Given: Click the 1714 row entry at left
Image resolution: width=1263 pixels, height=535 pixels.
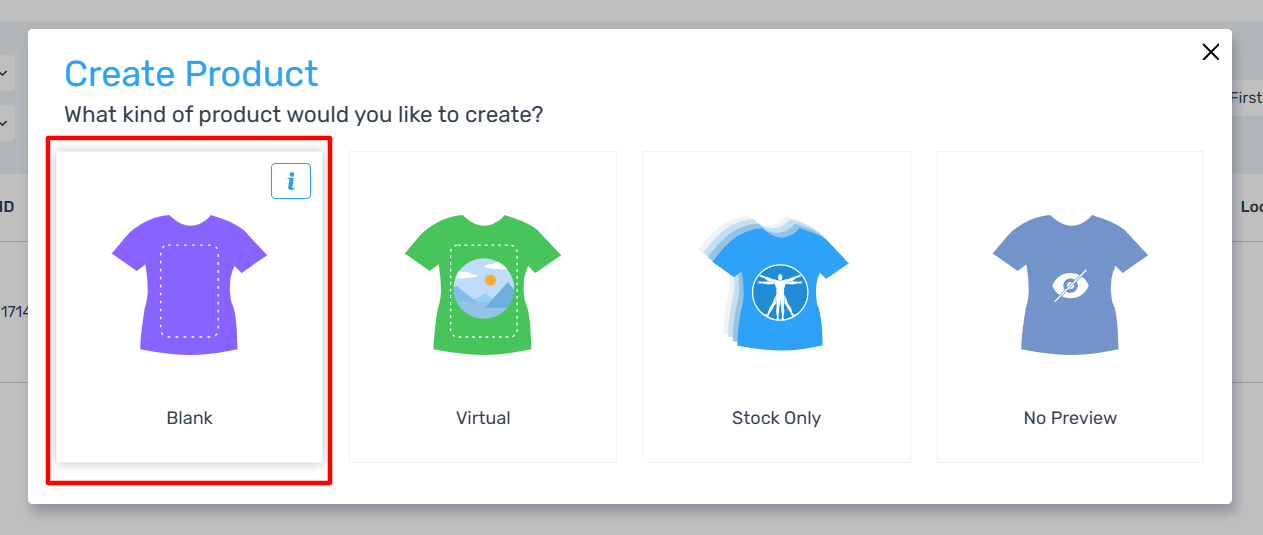Looking at the screenshot, I should coord(14,312).
